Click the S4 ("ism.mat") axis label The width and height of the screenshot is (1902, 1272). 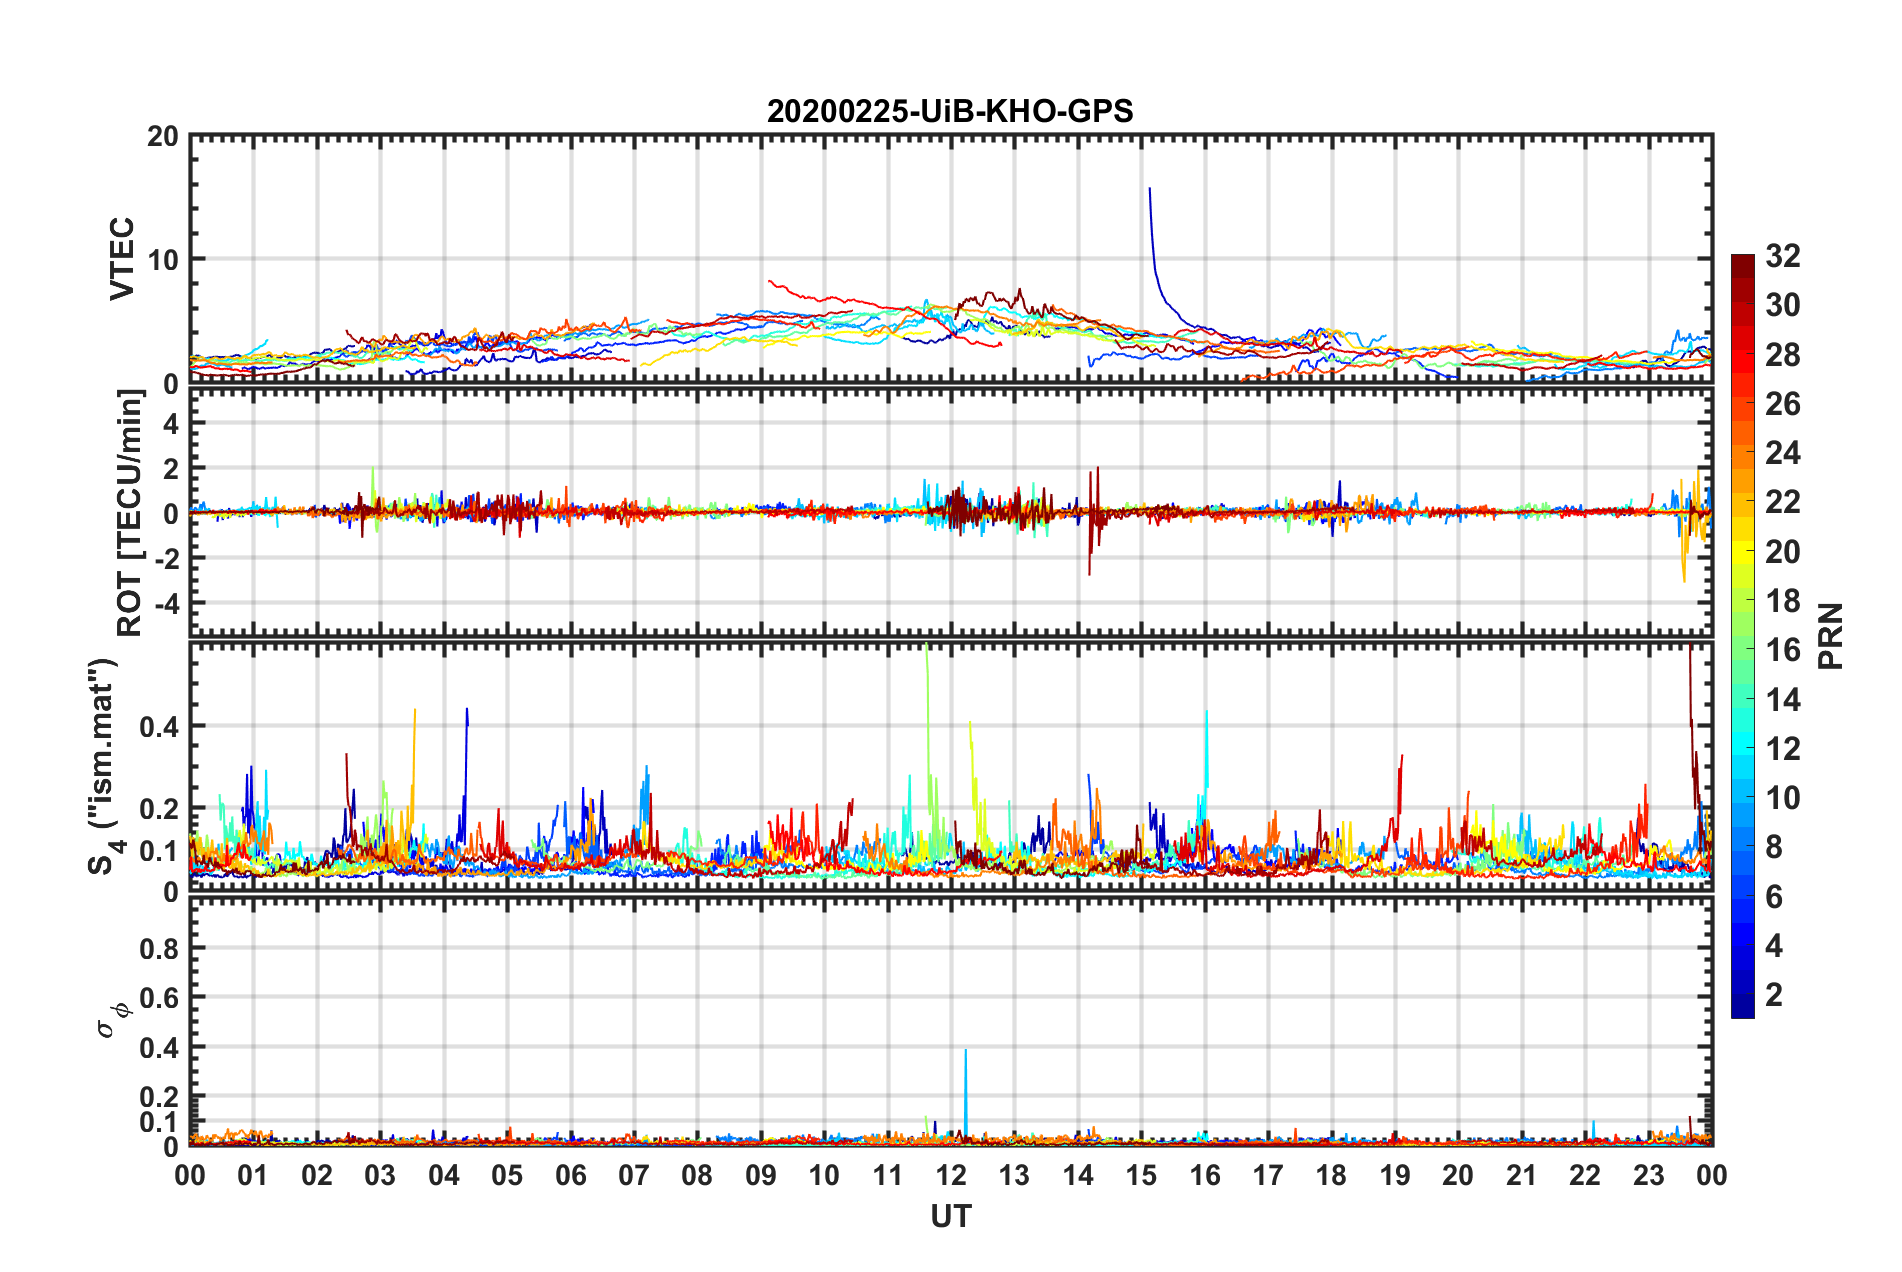coord(104,767)
